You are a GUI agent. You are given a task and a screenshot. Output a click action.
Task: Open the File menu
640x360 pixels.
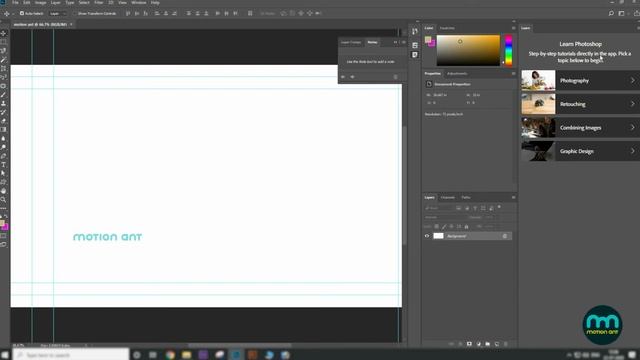tap(15, 2)
